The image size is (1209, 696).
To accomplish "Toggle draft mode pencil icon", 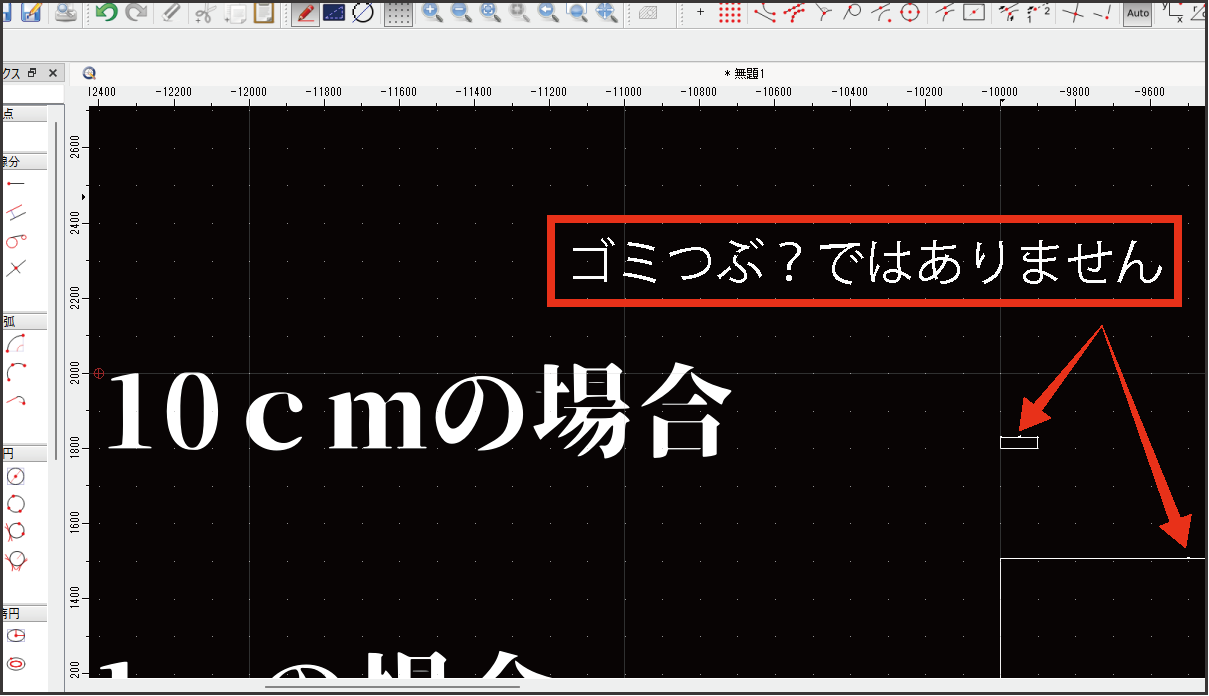I will click(306, 13).
